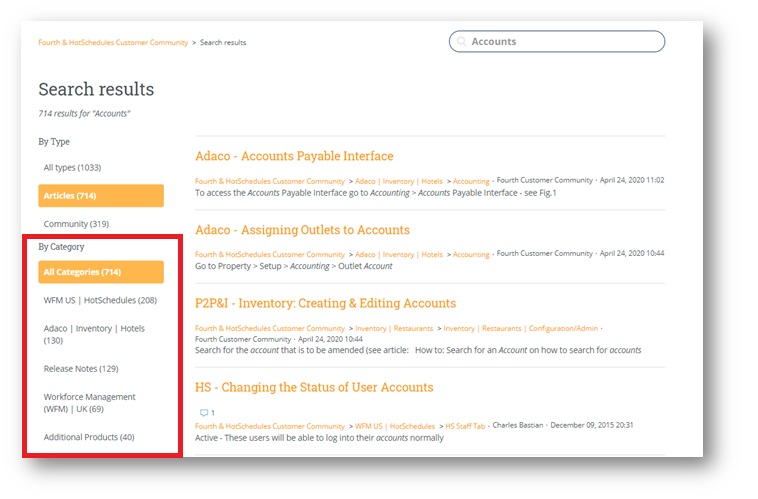Click Adaco | Inventory | Hotels breadcrumb under Accounts Payable result
This screenshot has width=758, height=499.
coord(399,181)
